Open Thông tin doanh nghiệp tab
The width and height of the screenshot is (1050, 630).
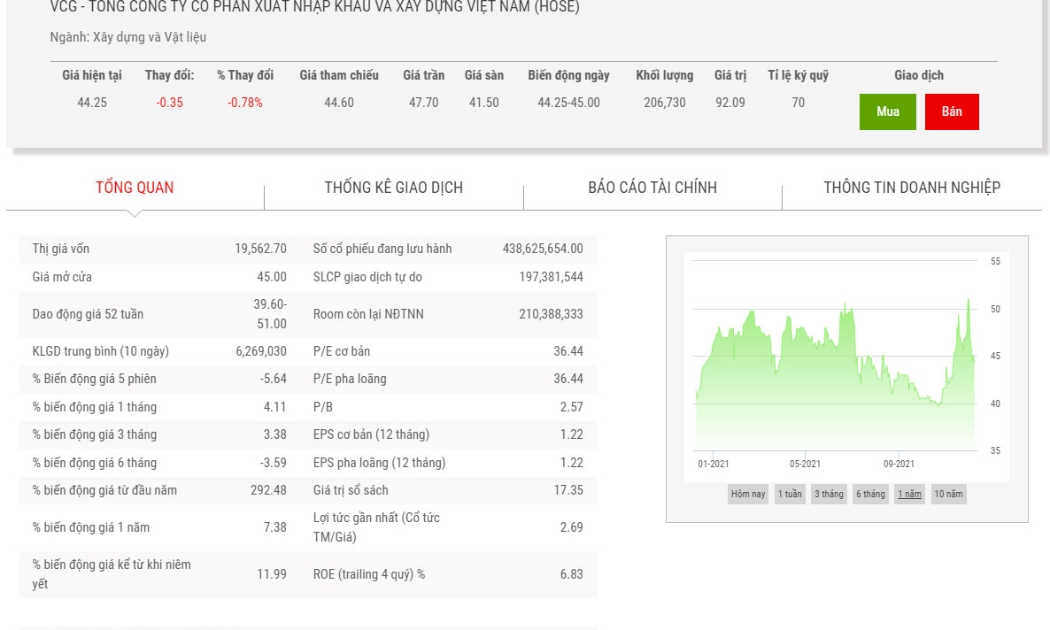tap(912, 187)
